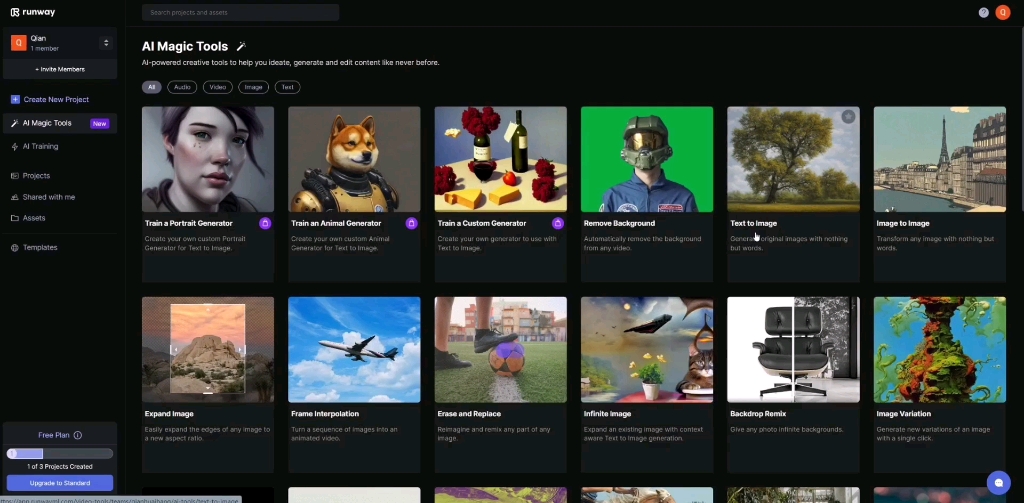Click the Upgrade to Standard button

point(60,483)
